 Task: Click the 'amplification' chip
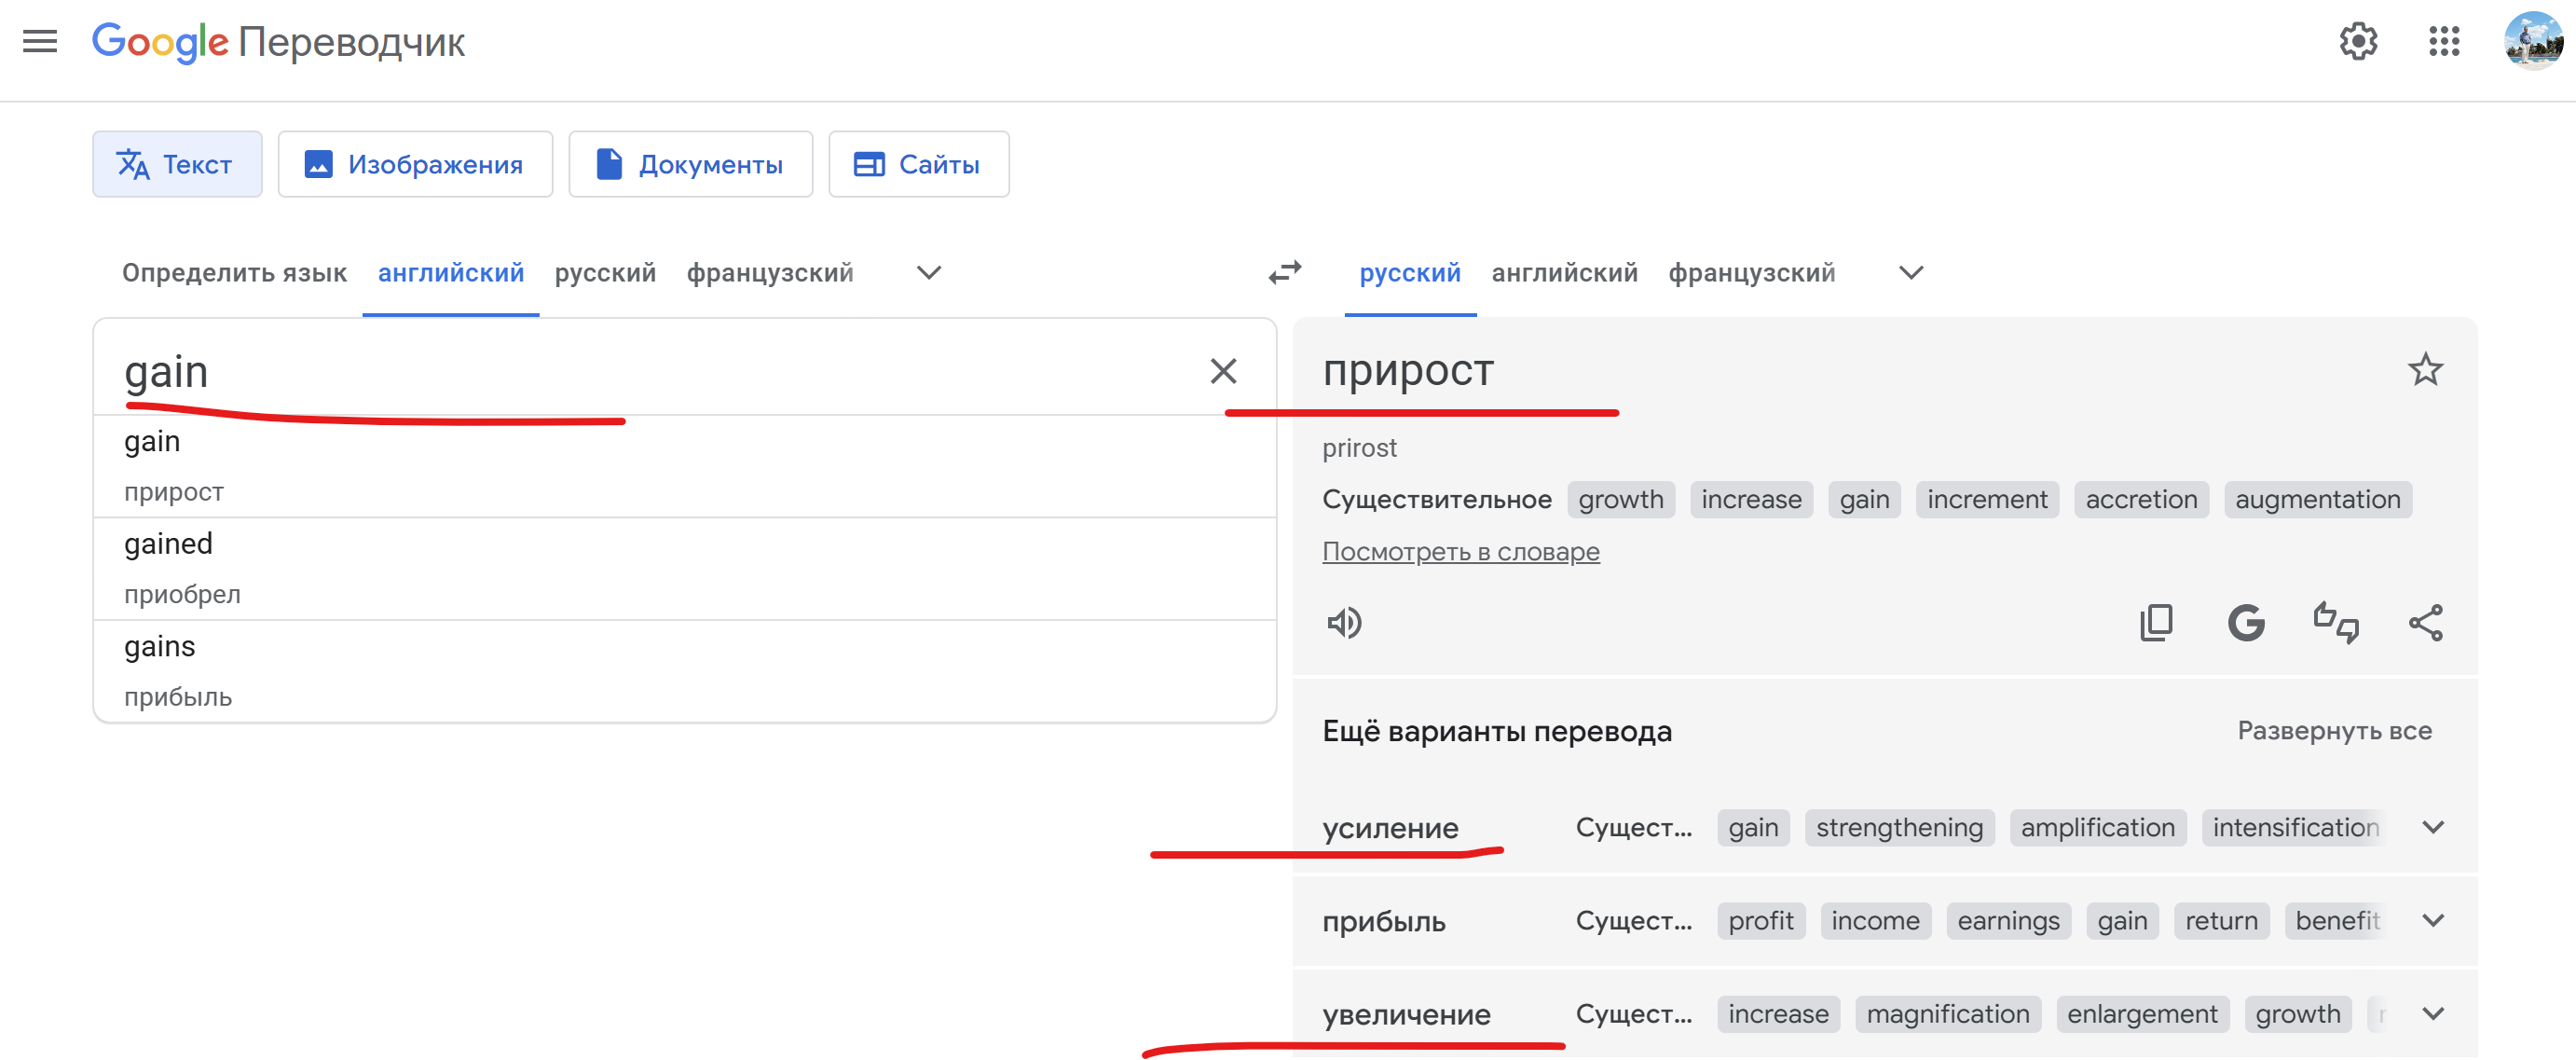[x=2097, y=827]
